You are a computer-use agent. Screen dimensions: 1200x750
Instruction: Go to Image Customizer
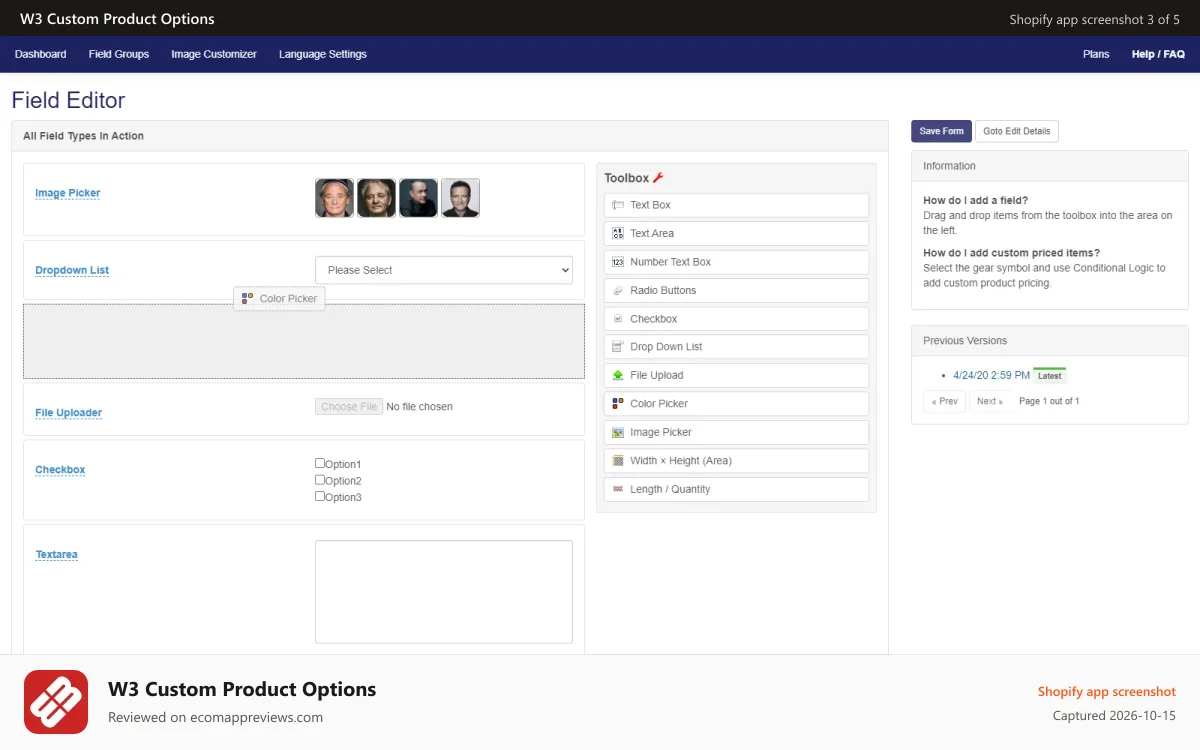click(x=214, y=54)
